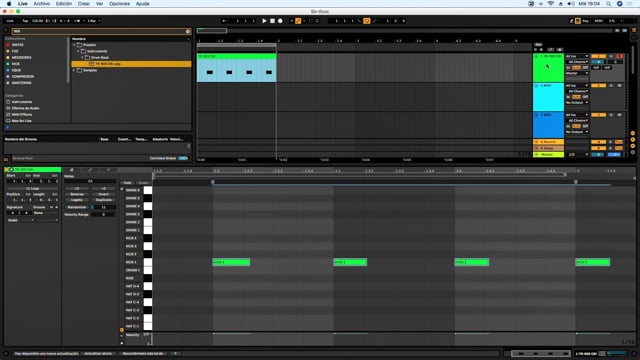Toggle the orange Automation Arm button
This screenshot has width=640, height=360.
298,21
